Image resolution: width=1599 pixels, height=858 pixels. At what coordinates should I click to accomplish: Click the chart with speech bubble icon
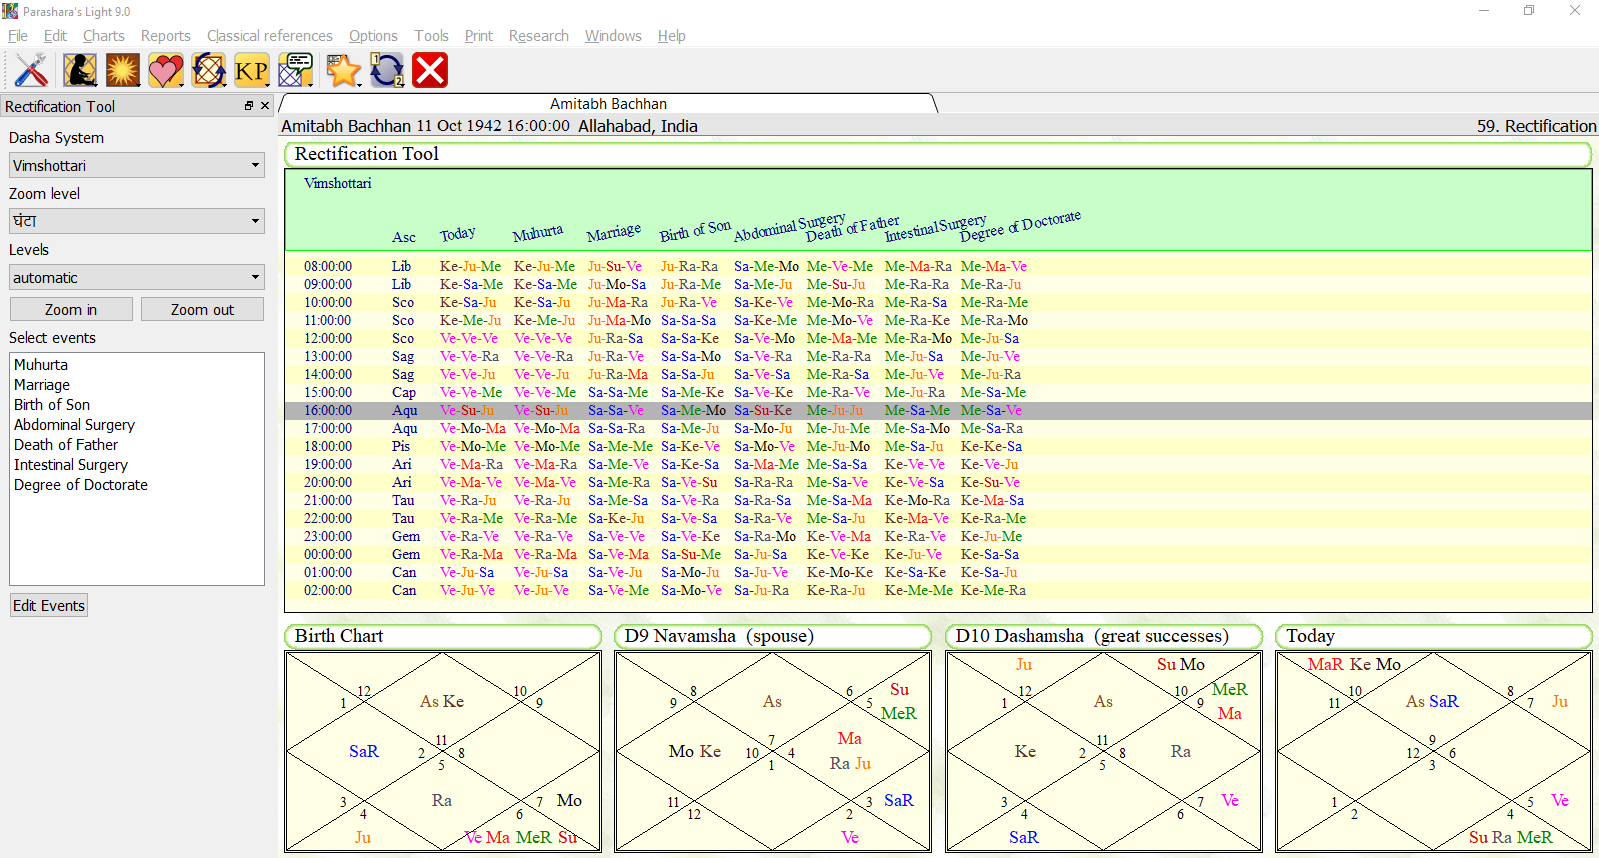coord(296,70)
